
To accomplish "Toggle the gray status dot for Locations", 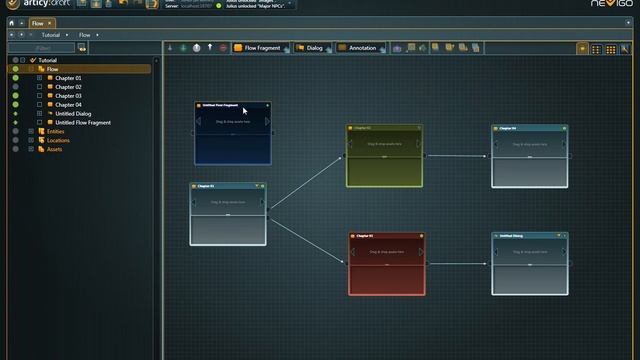I will tap(16, 140).
